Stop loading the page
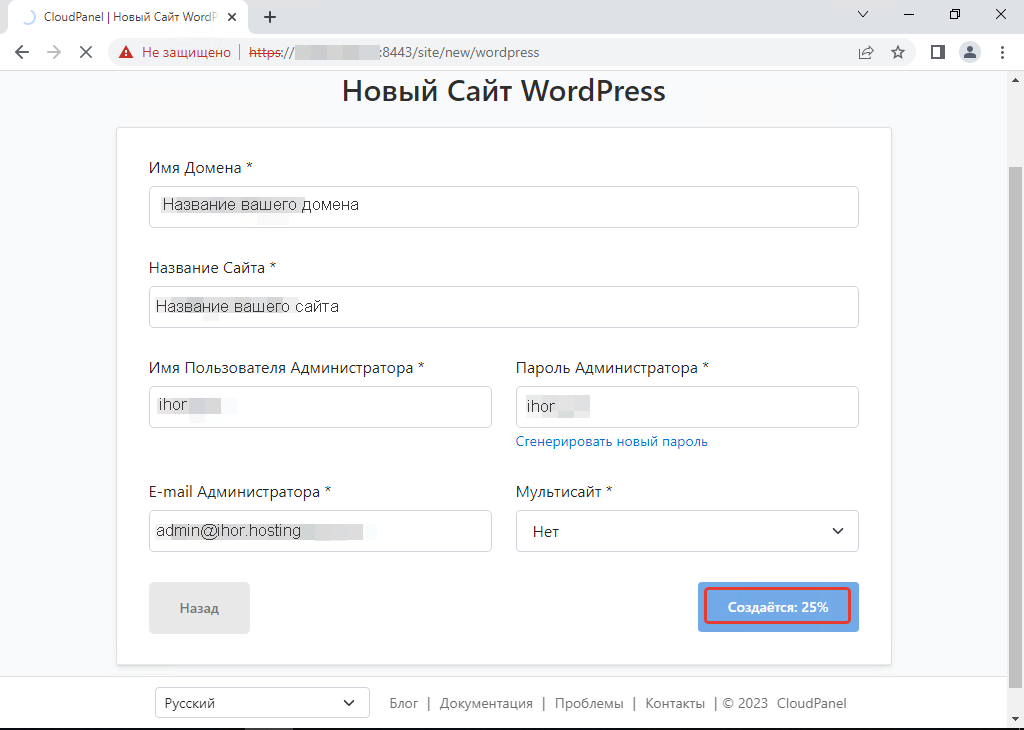This screenshot has height=730, width=1024. click(85, 52)
